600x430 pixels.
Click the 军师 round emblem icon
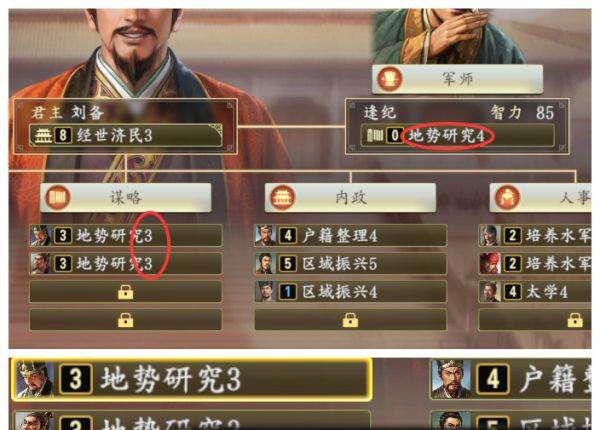pos(389,79)
